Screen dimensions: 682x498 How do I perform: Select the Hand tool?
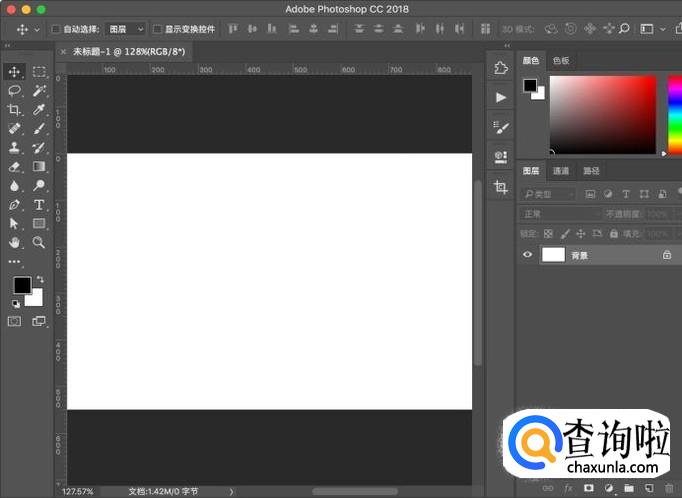point(14,242)
